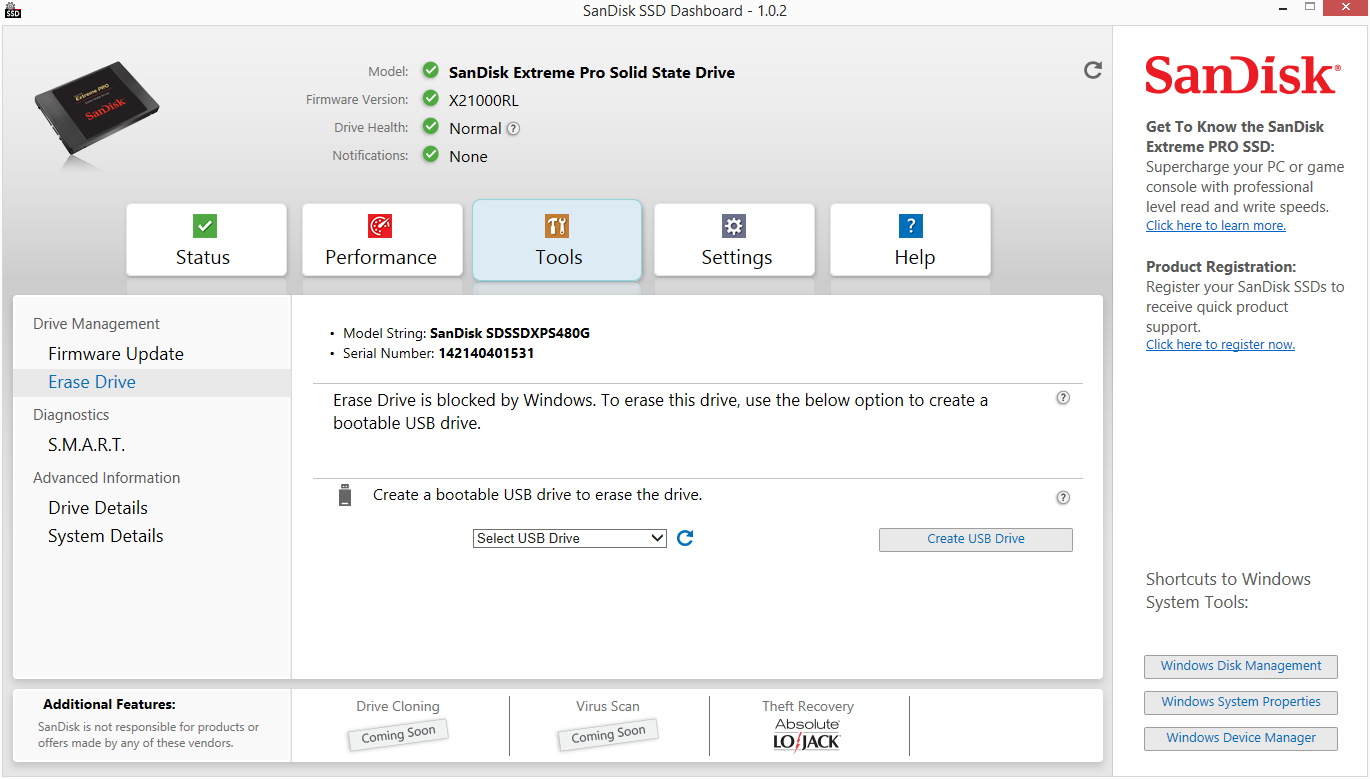Click the gear icon on the Settings tab

[734, 225]
